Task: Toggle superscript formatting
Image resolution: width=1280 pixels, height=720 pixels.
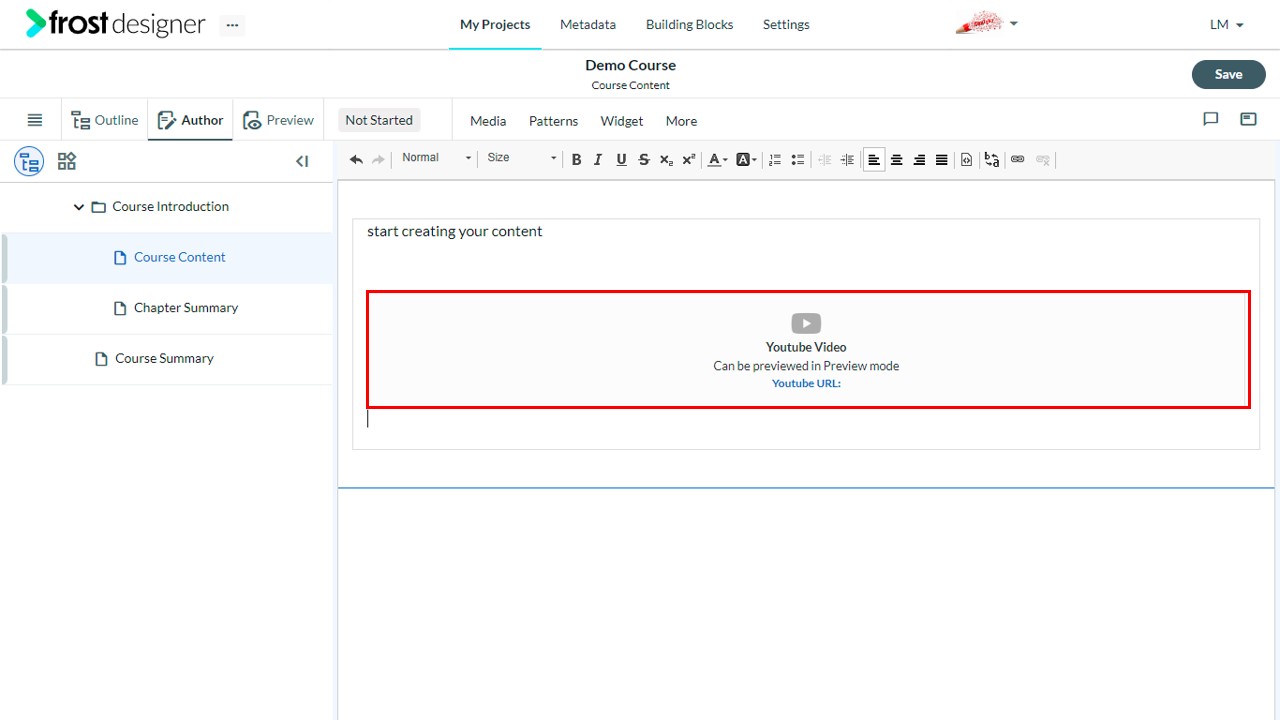Action: tap(689, 160)
